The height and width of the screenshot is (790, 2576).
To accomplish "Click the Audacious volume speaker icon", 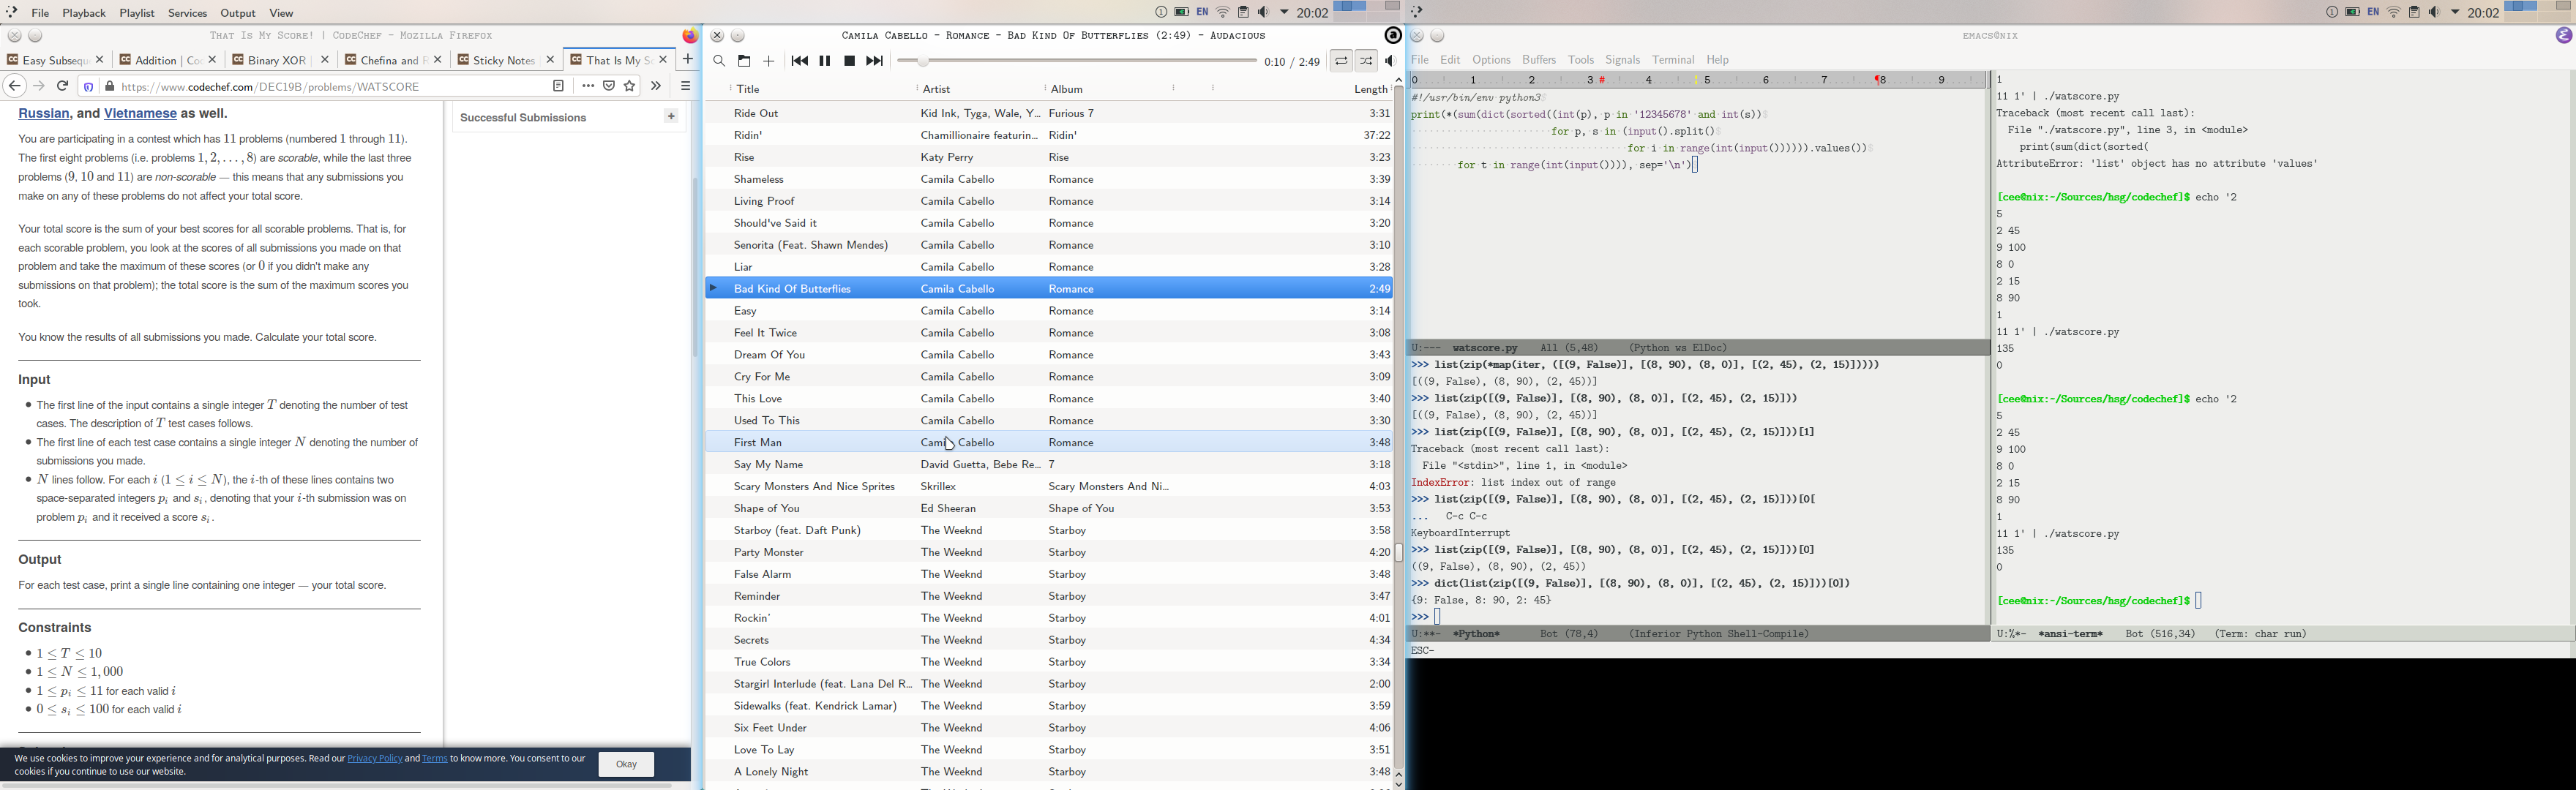I will click(1390, 62).
